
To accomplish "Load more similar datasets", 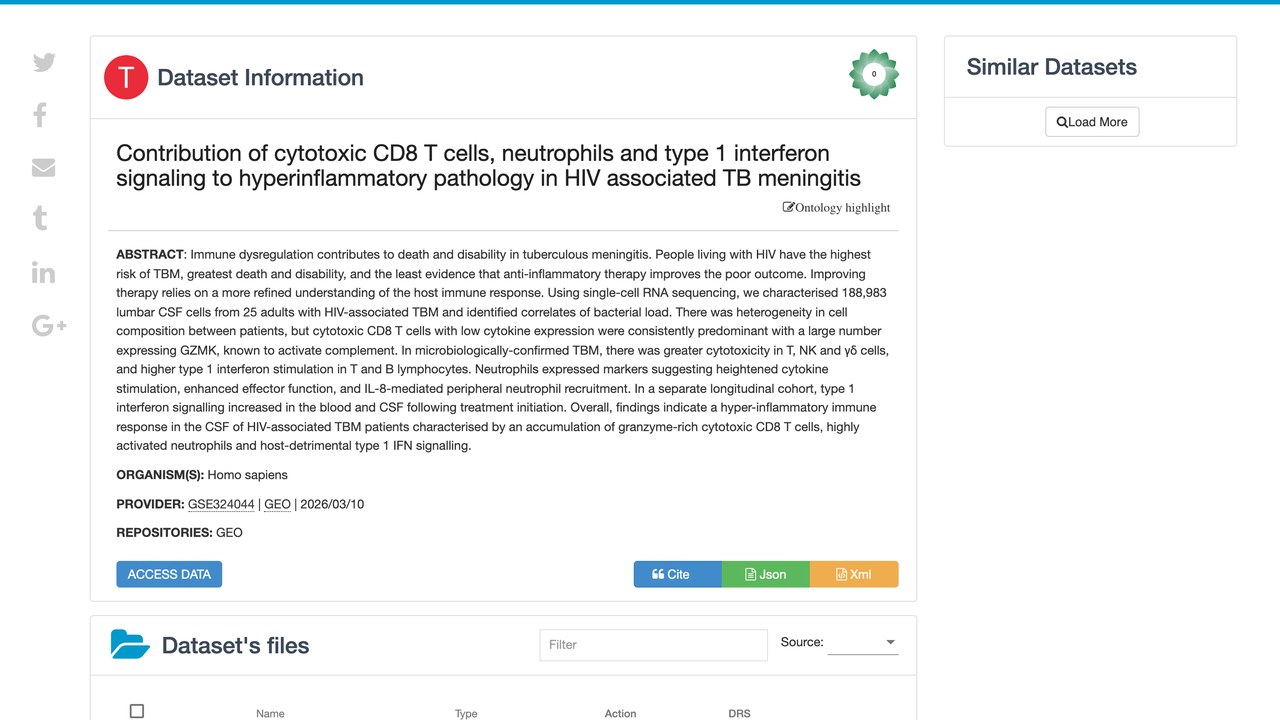I will click(x=1092, y=122).
